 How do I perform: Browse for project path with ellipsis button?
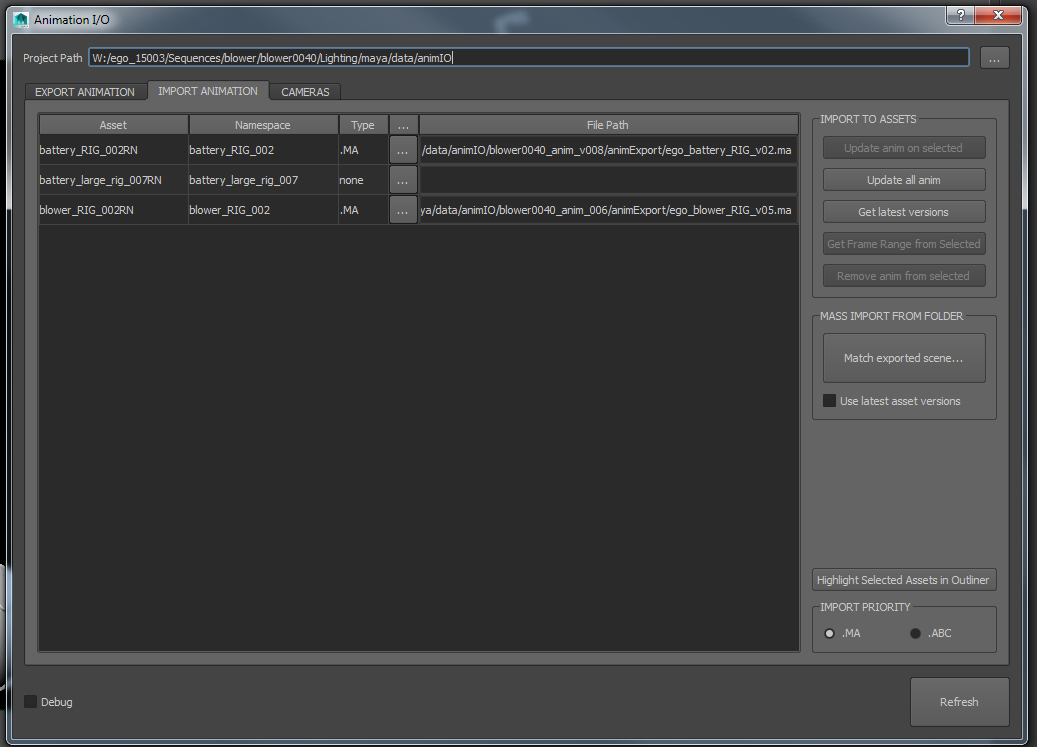point(994,58)
